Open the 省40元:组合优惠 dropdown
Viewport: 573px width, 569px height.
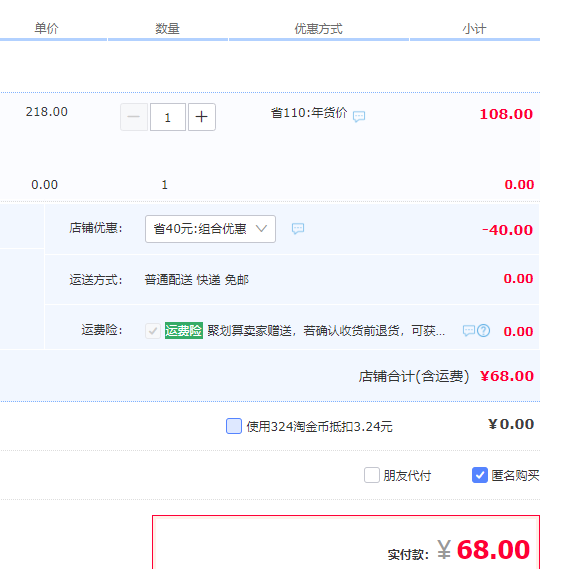(210, 229)
